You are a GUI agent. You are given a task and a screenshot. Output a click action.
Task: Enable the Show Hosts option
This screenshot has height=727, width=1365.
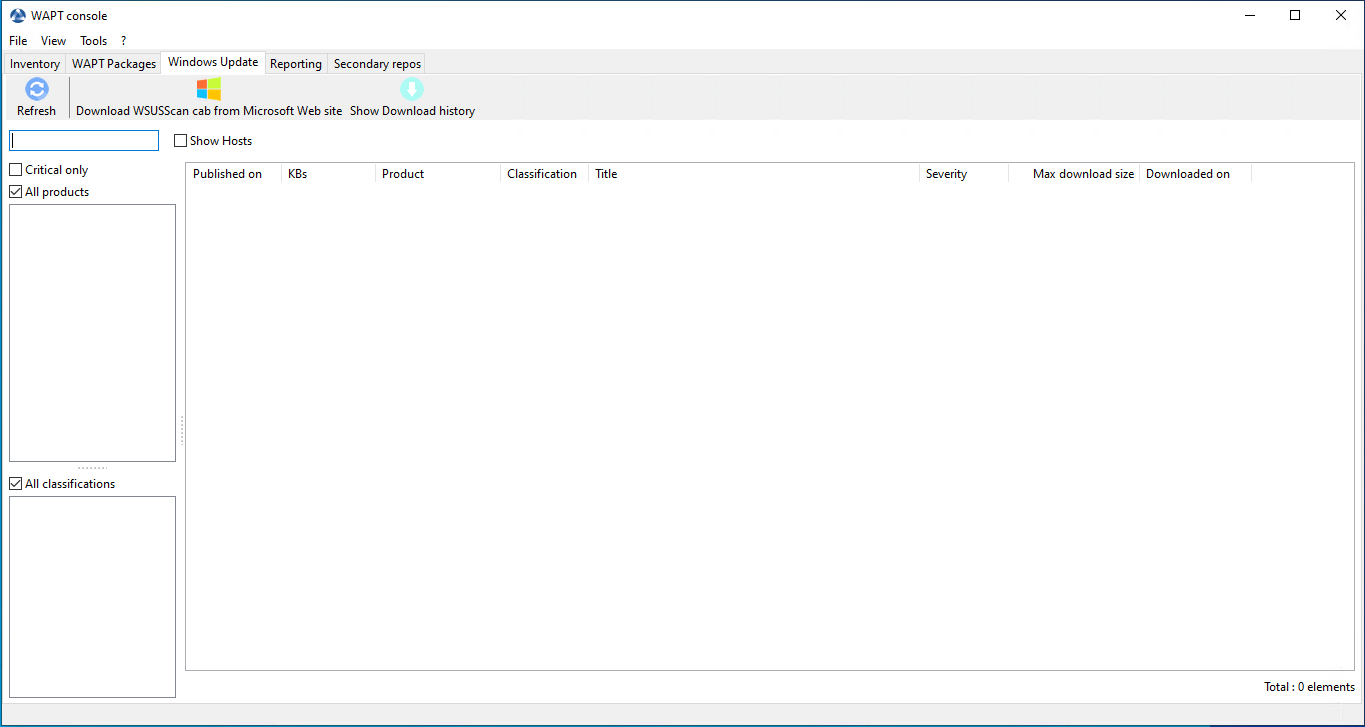click(181, 140)
